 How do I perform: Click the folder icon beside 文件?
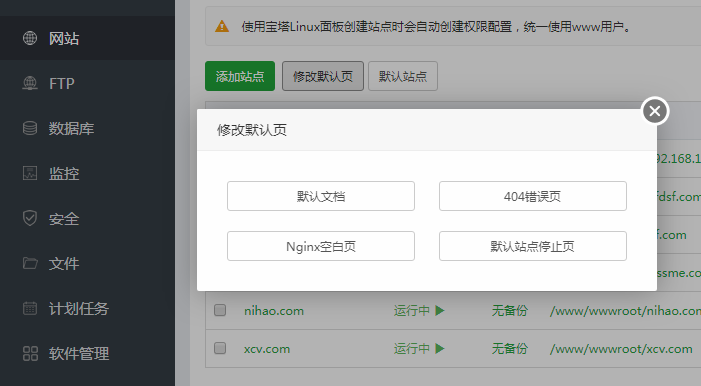[30, 263]
